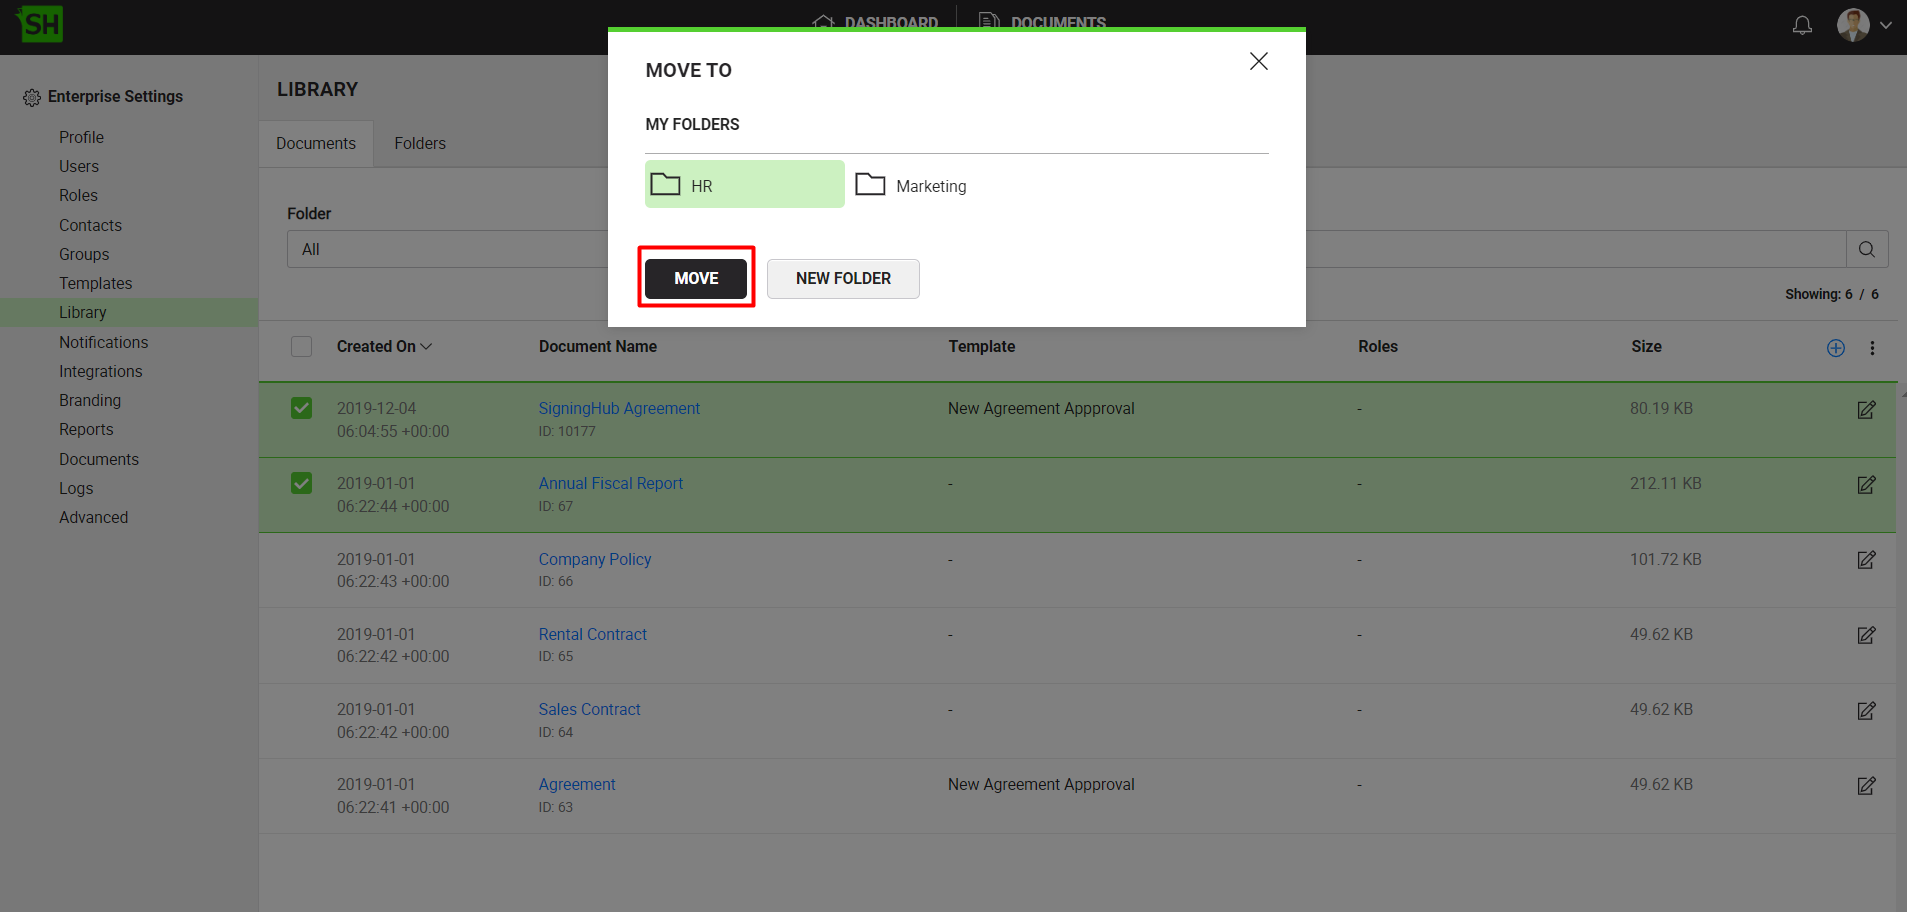
Task: Open the notifications bell
Action: (1802, 26)
